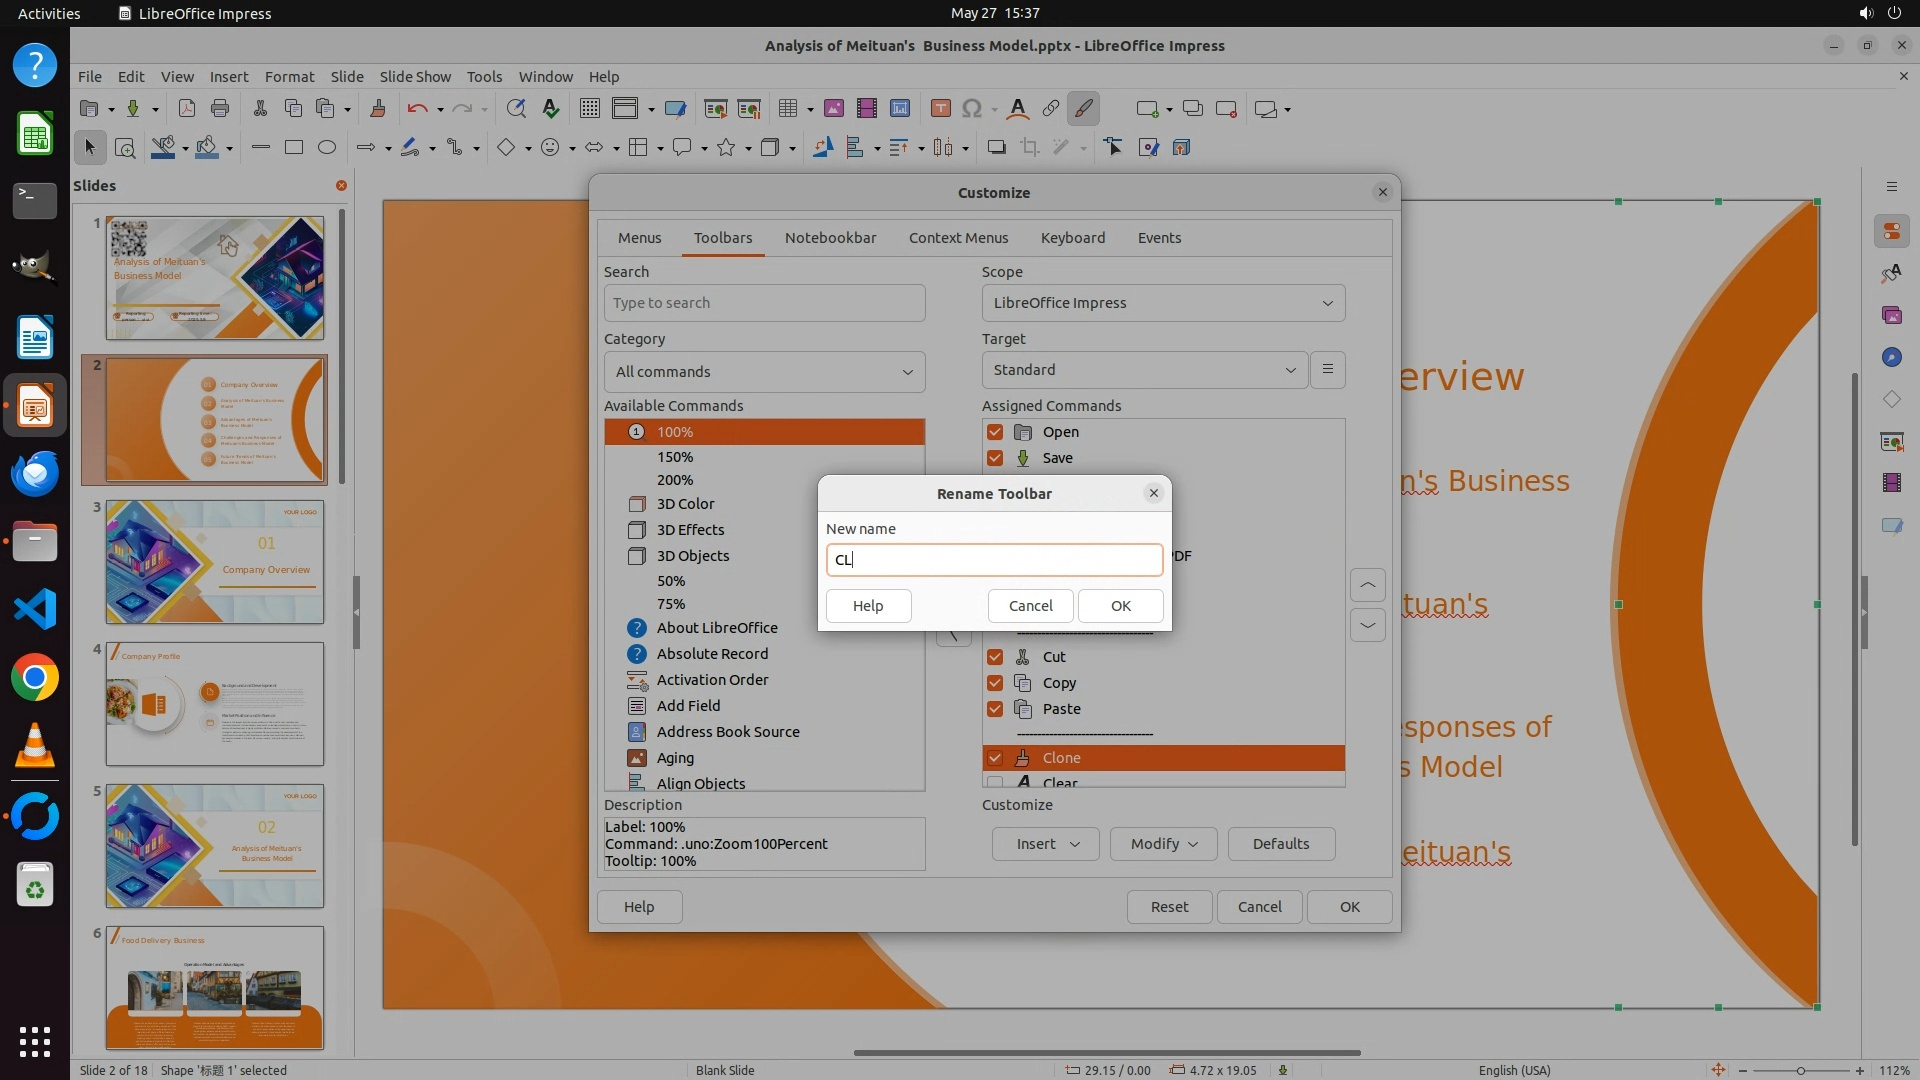
Task: Click the Insert Text Box icon
Action: tap(940, 109)
